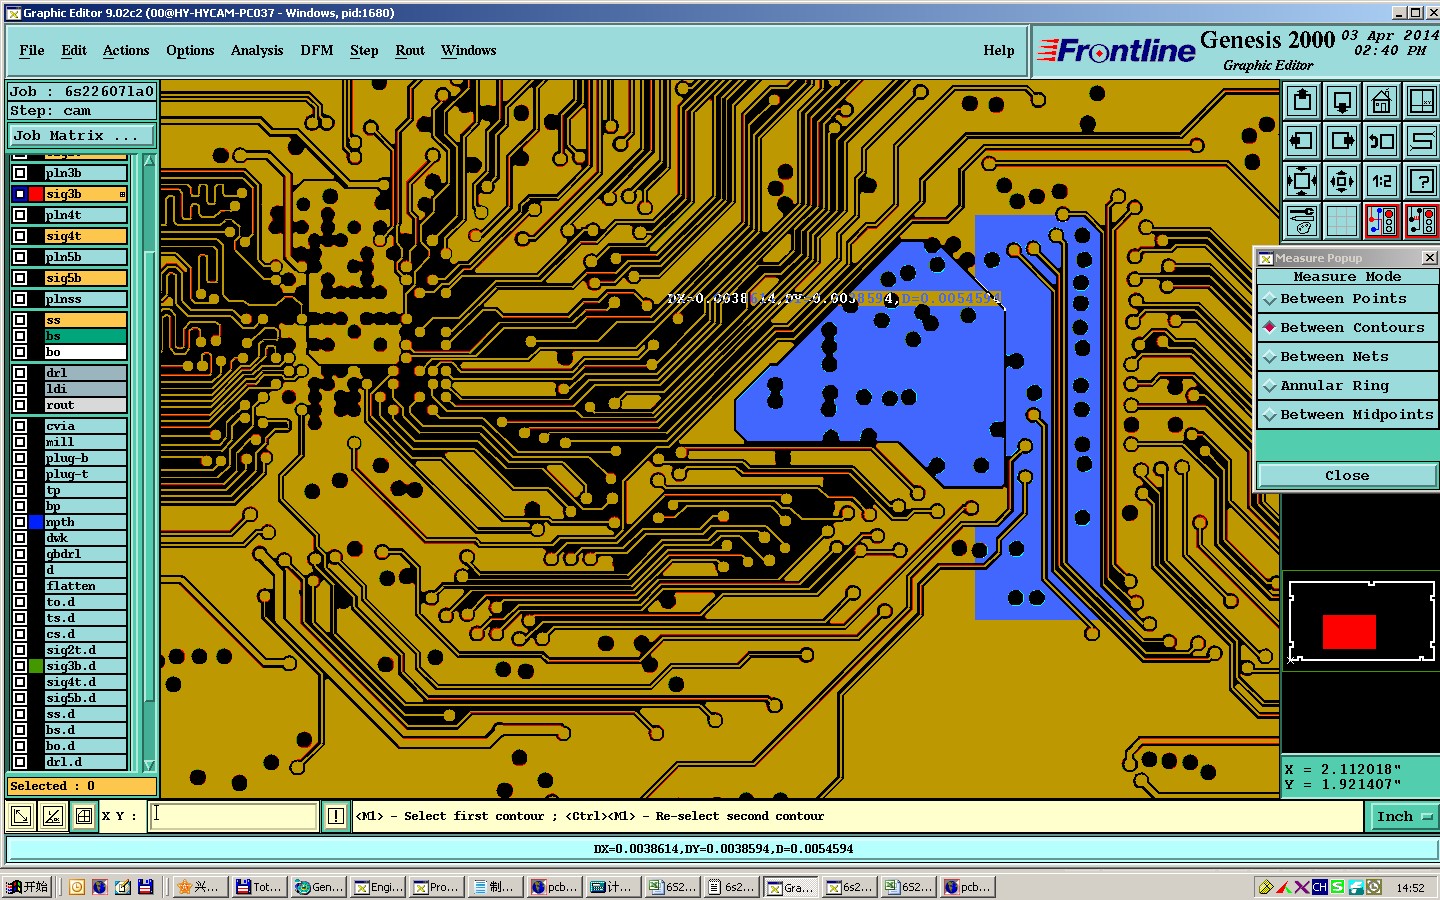Click the Gra... taskbar item
1440x900 pixels.
click(x=791, y=887)
